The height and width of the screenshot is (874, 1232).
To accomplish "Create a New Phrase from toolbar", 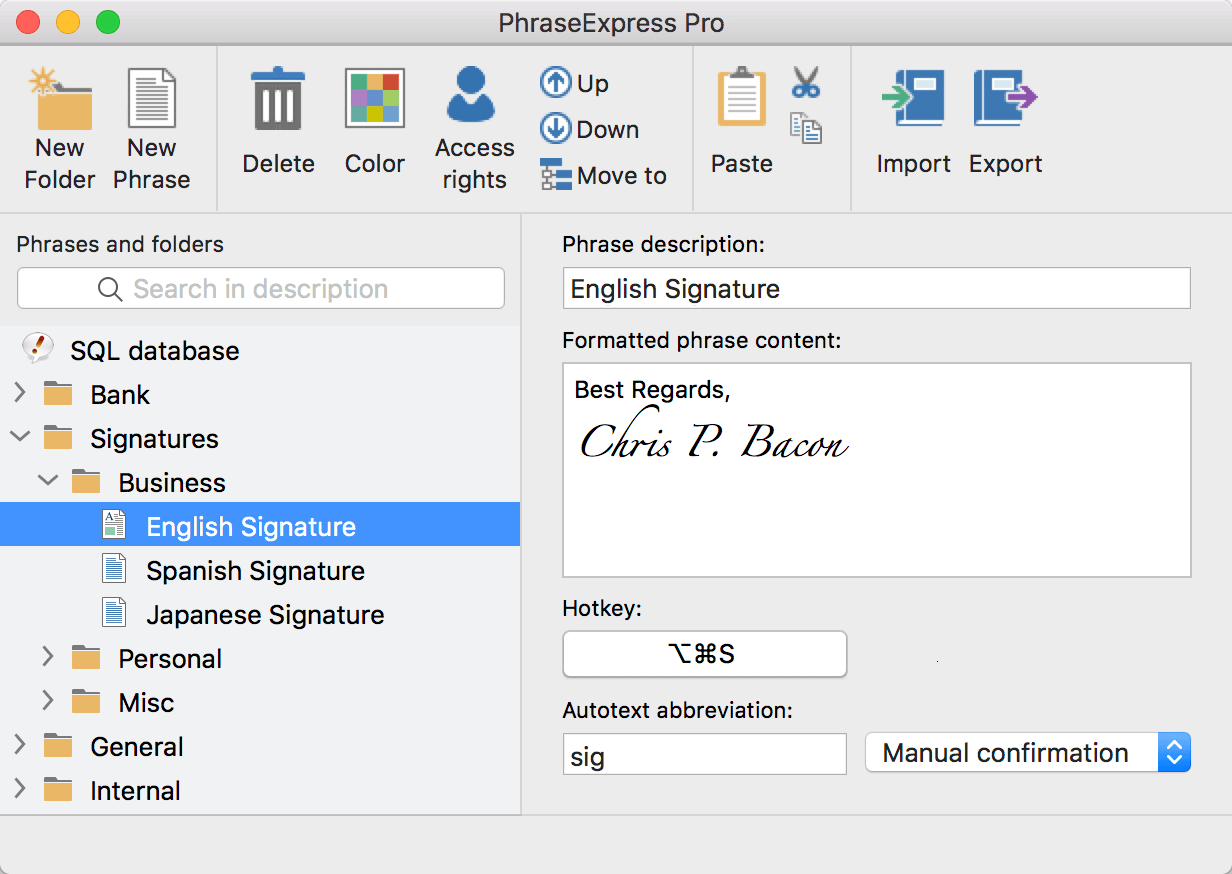I will [x=151, y=100].
